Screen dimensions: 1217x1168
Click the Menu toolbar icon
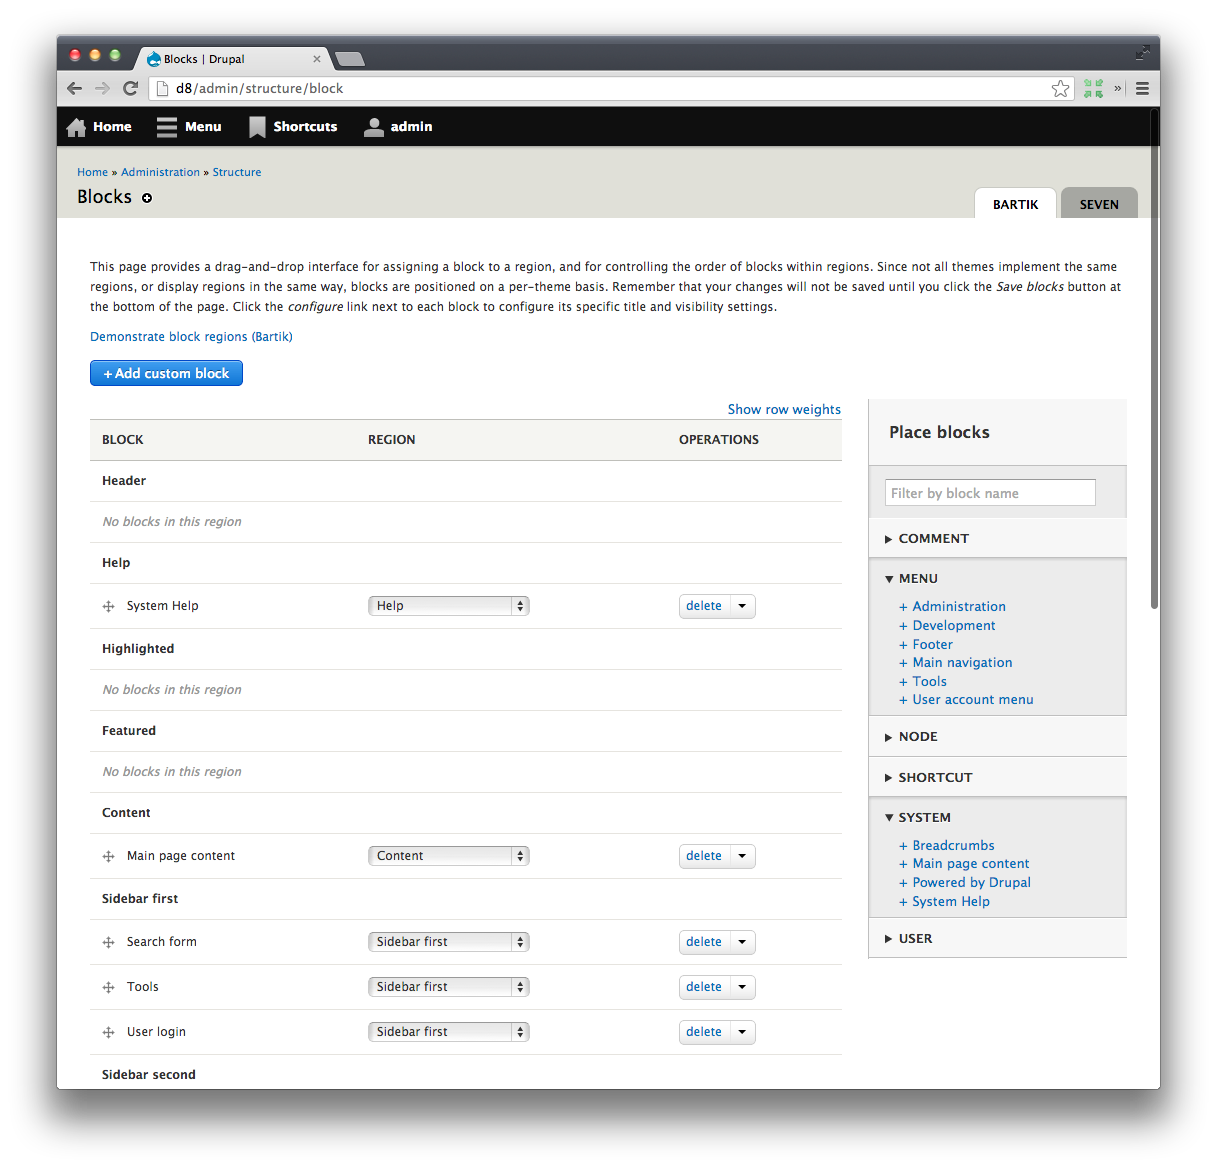167,127
